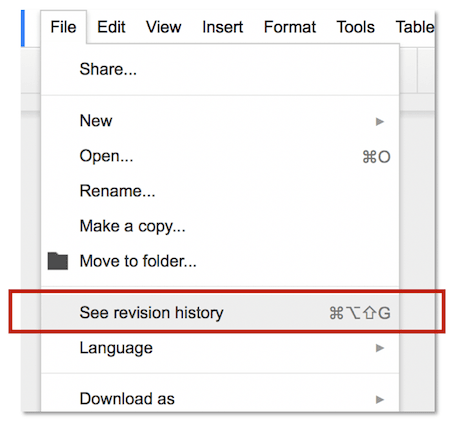Open the Tools menu
Image resolution: width=454 pixels, height=424 pixels.
pos(355,27)
